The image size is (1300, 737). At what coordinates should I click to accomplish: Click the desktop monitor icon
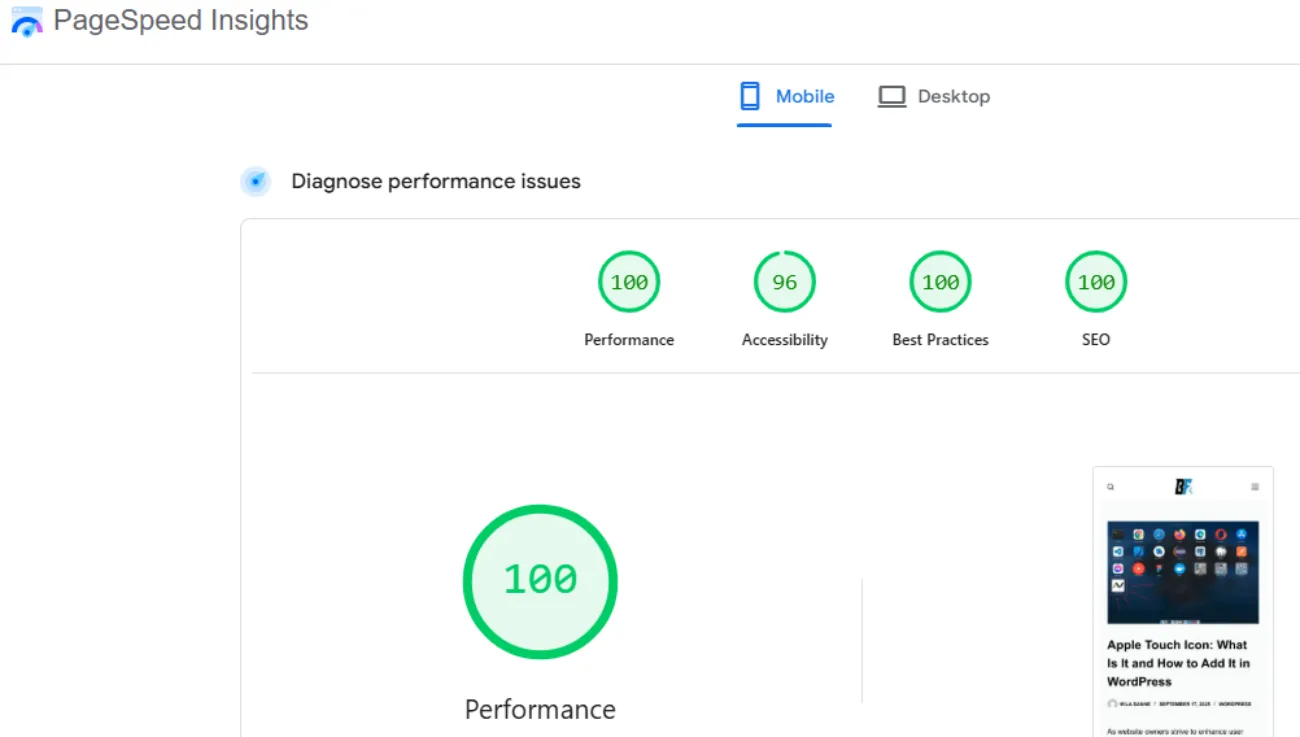[x=891, y=96]
